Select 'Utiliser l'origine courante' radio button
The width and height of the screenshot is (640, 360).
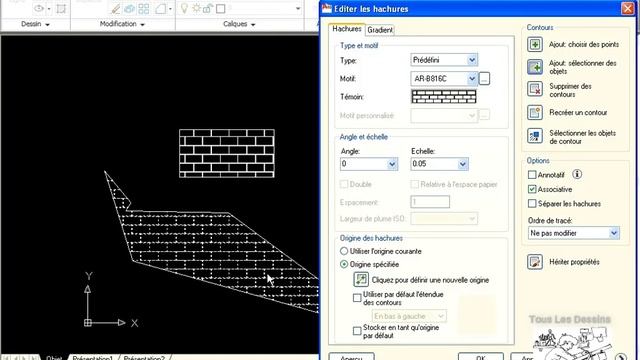344,251
